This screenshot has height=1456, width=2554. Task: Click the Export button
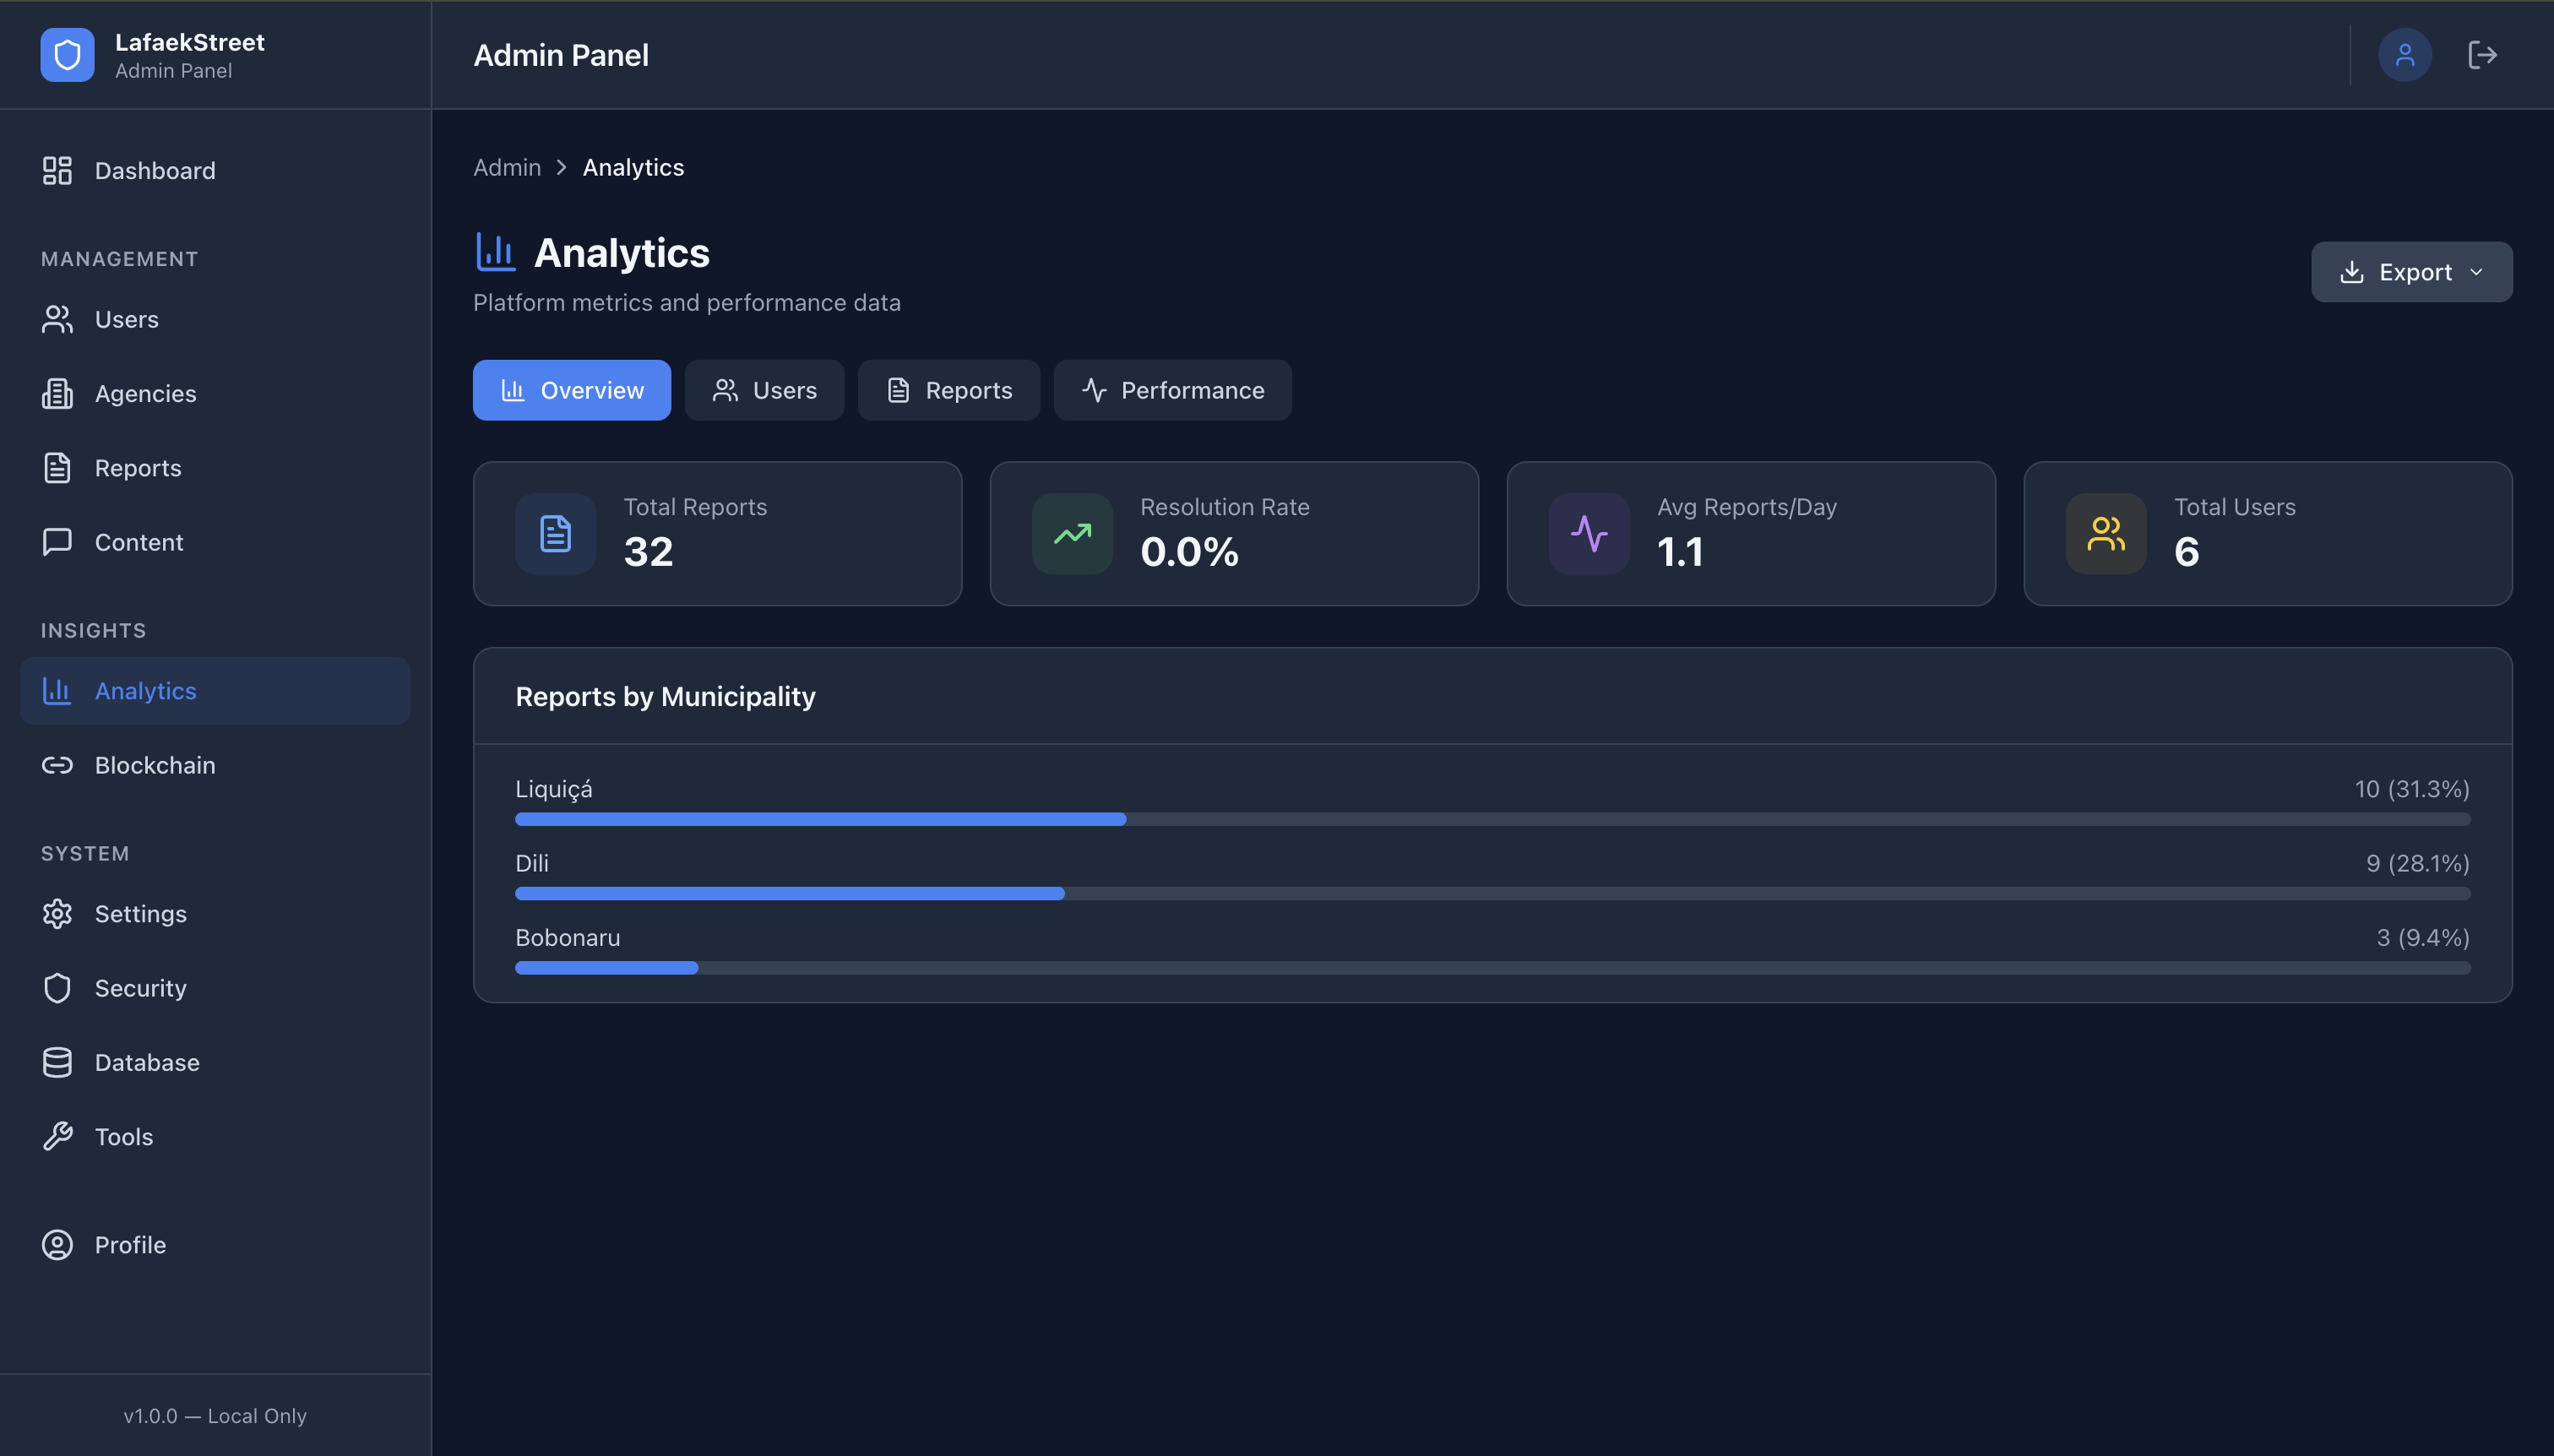(2410, 271)
